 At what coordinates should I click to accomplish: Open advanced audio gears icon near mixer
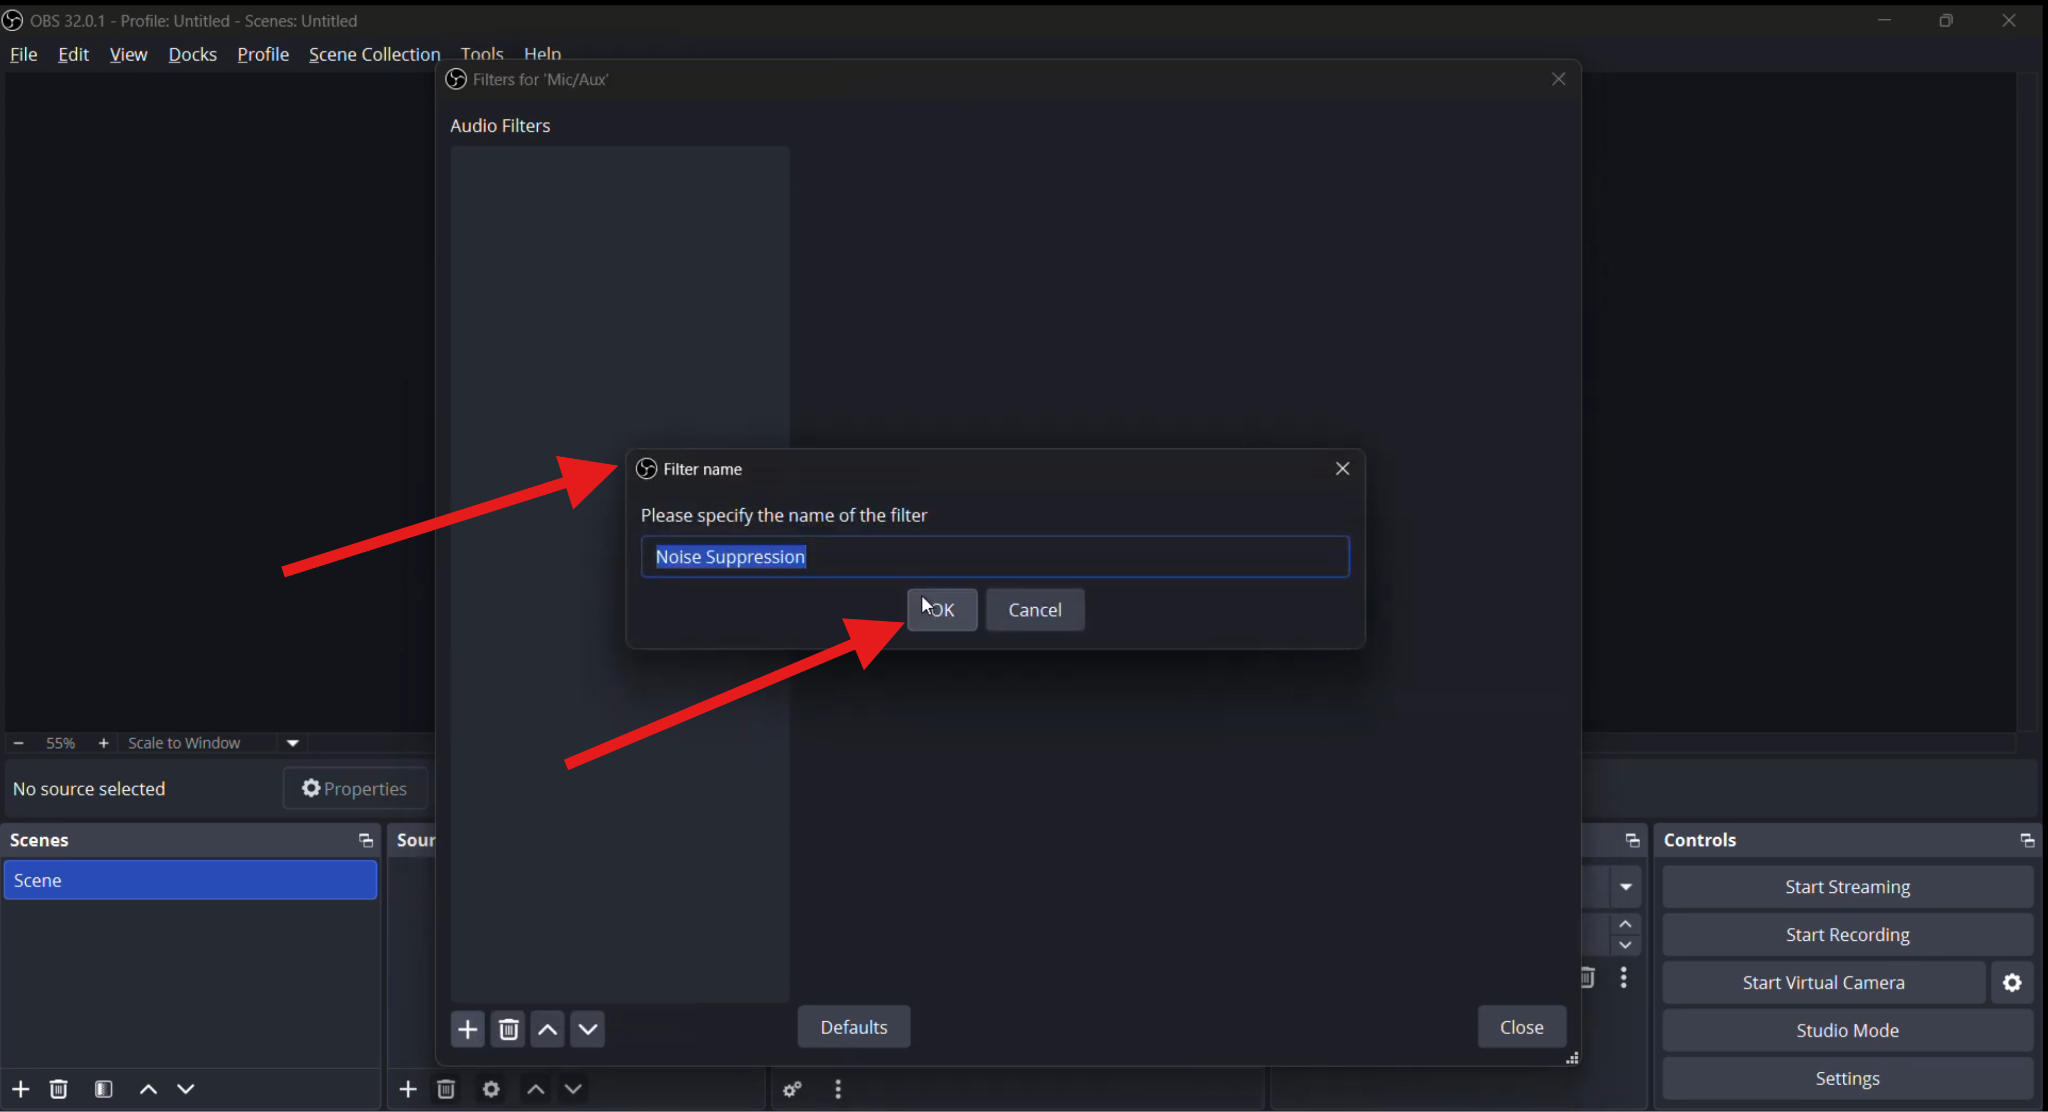click(x=792, y=1089)
